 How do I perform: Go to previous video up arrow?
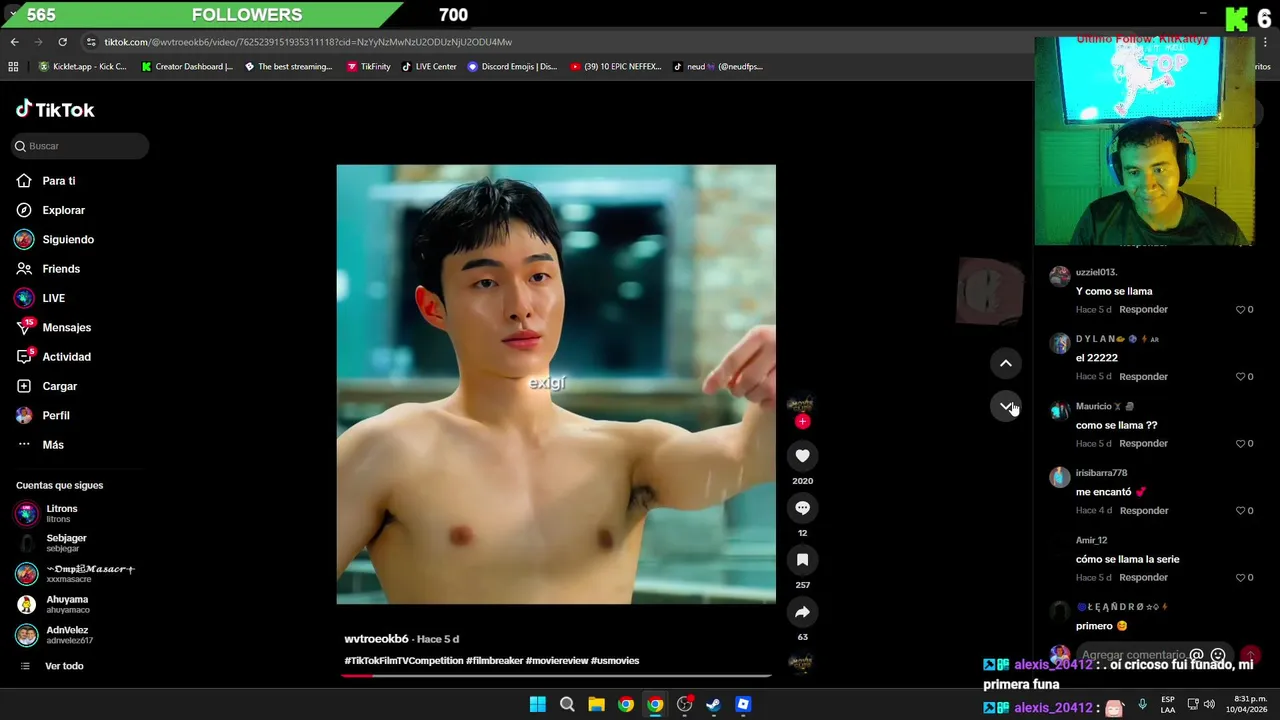click(1006, 363)
